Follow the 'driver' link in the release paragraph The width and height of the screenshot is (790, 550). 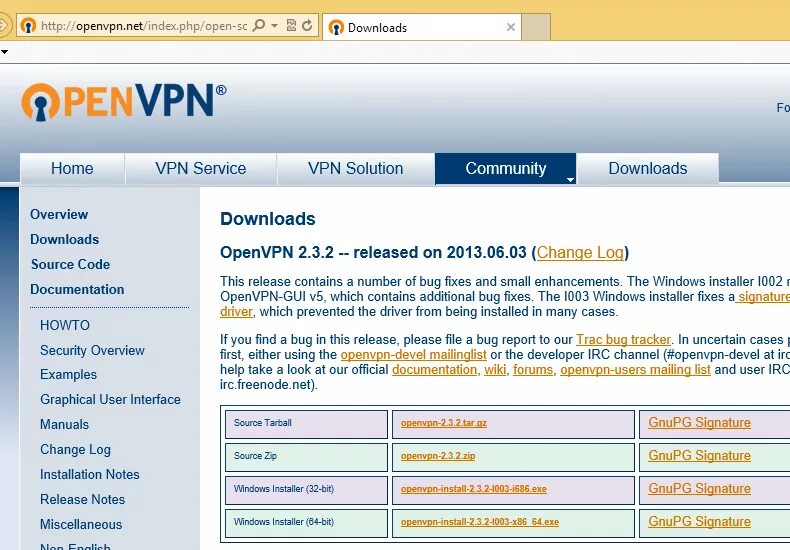236,312
